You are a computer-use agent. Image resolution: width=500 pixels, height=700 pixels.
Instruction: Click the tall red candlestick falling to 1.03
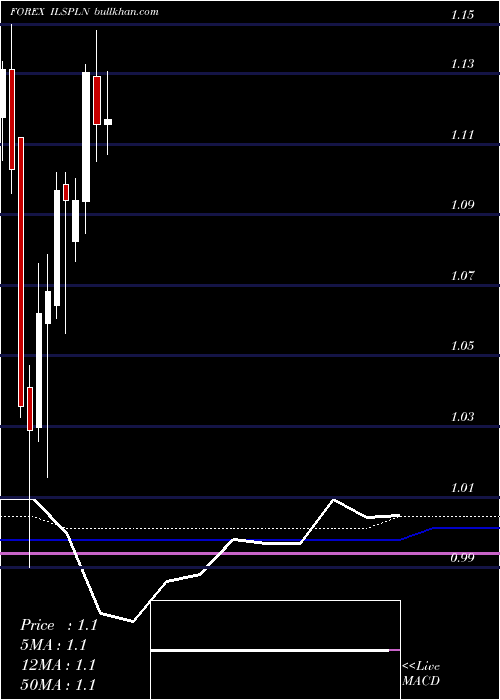pos(21,272)
